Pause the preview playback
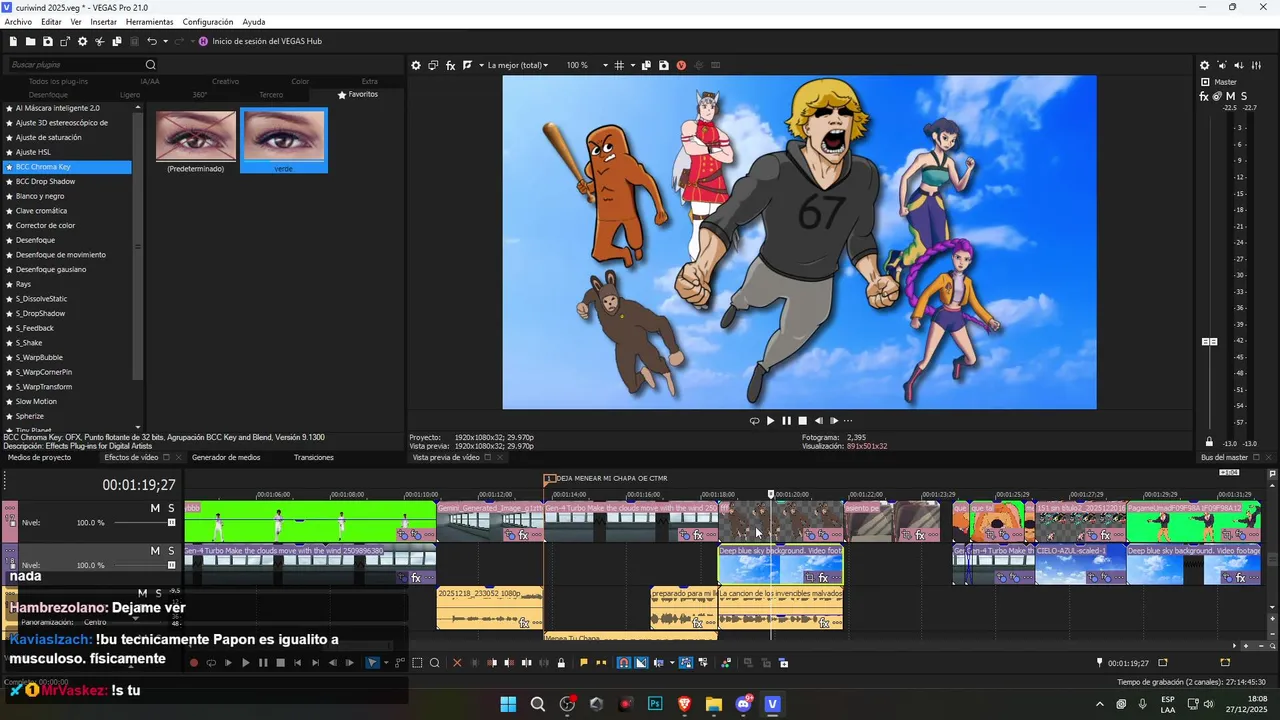The image size is (1280, 720). tap(786, 421)
